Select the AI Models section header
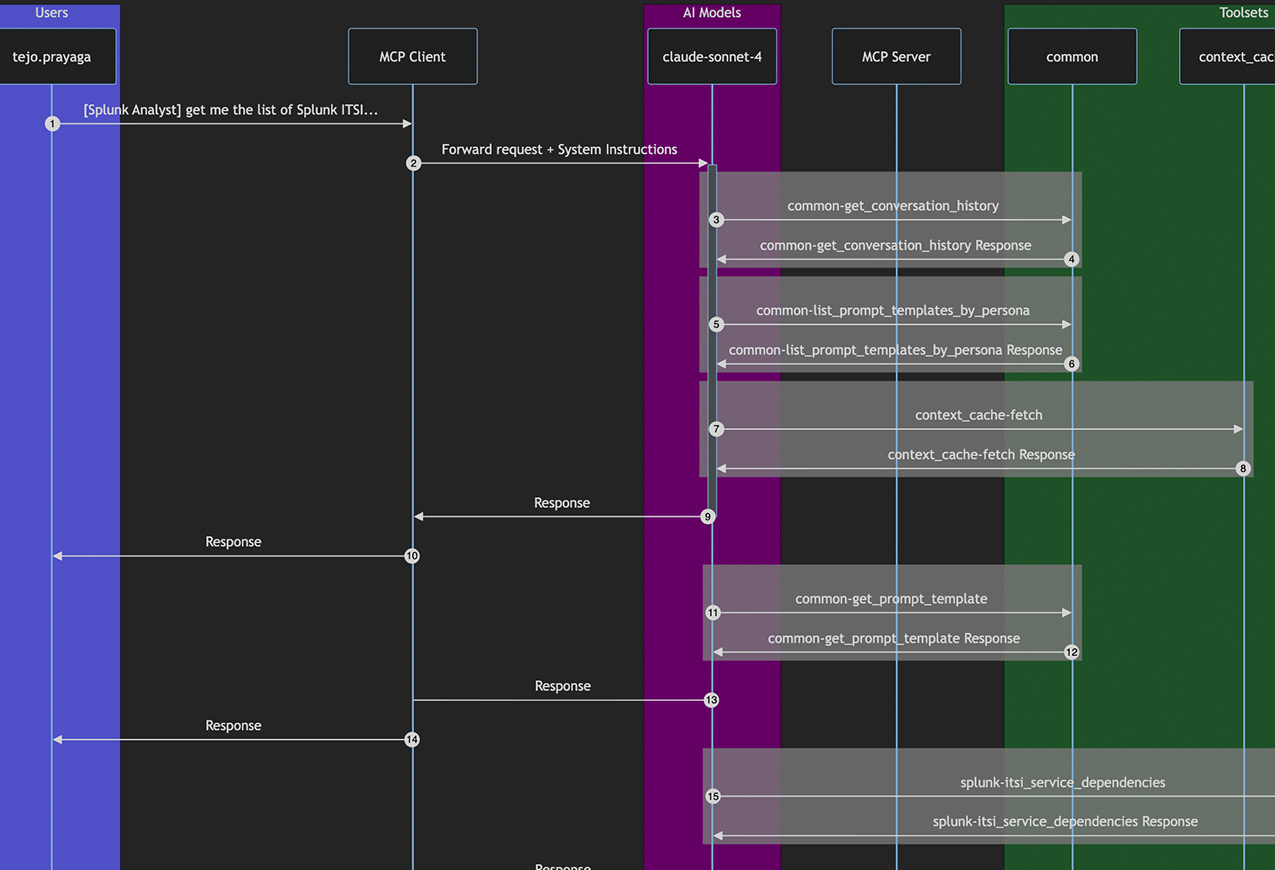1275x870 pixels. click(711, 12)
